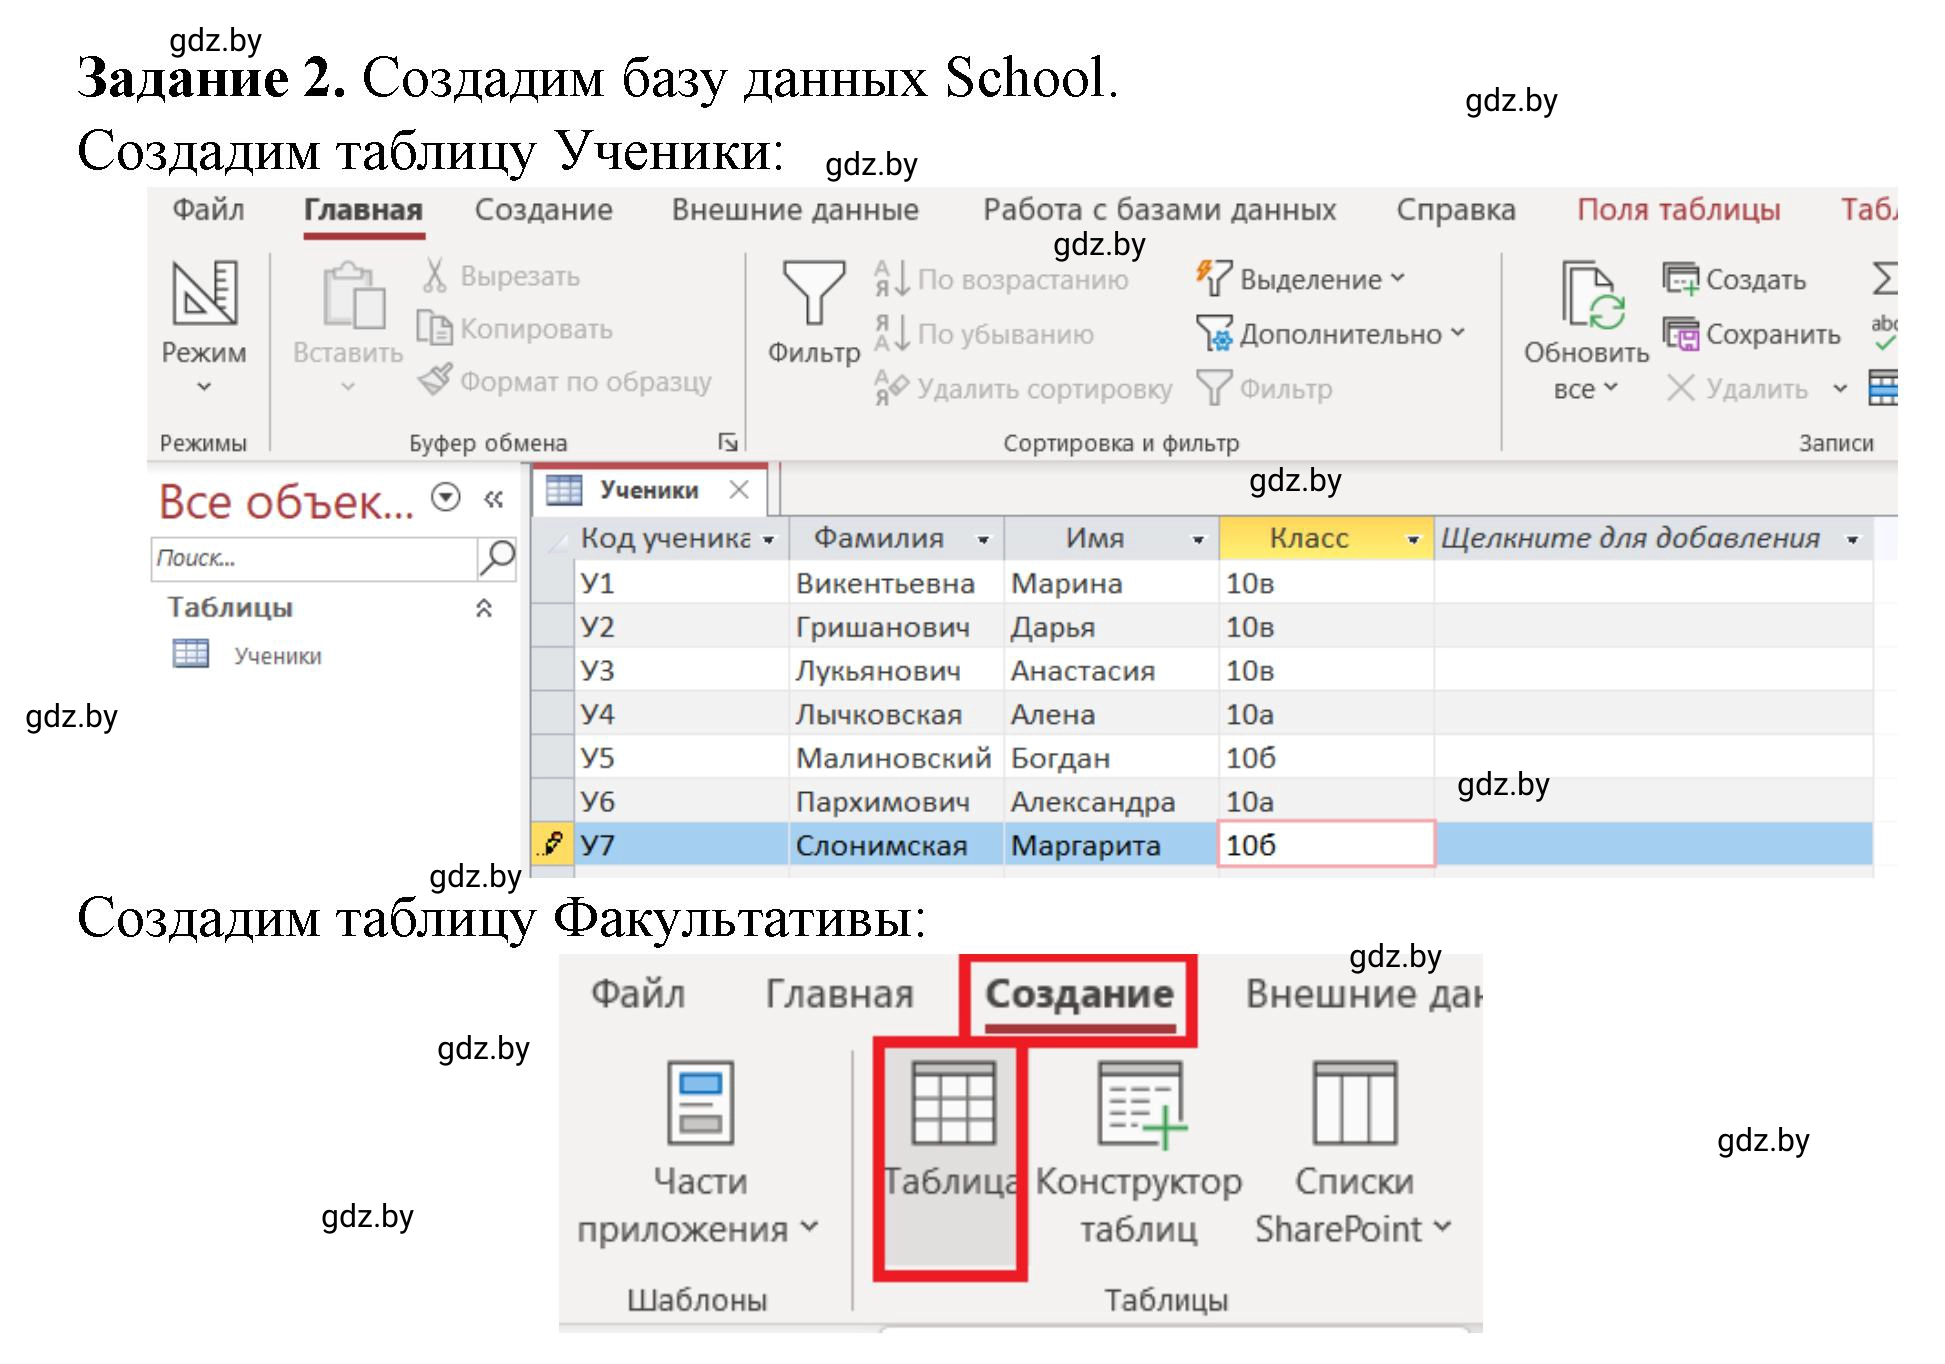Click the Вырезать scissors icon

pos(434,275)
